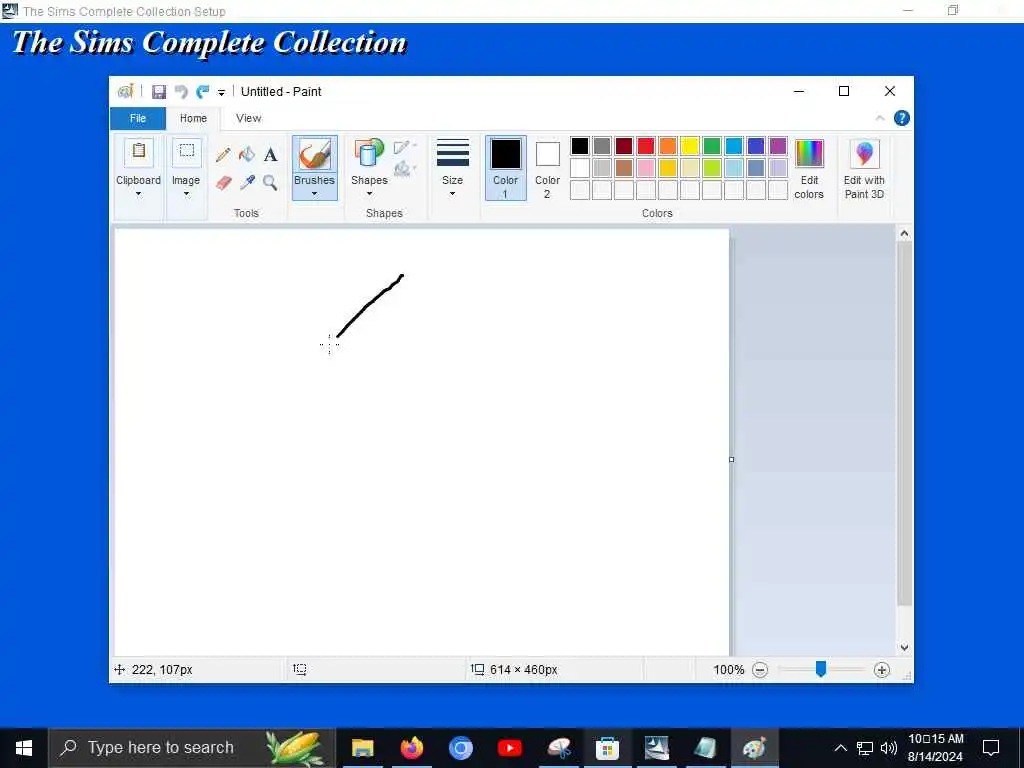Open the shape Outline dropdown
The height and width of the screenshot is (768, 1024).
(x=405, y=146)
